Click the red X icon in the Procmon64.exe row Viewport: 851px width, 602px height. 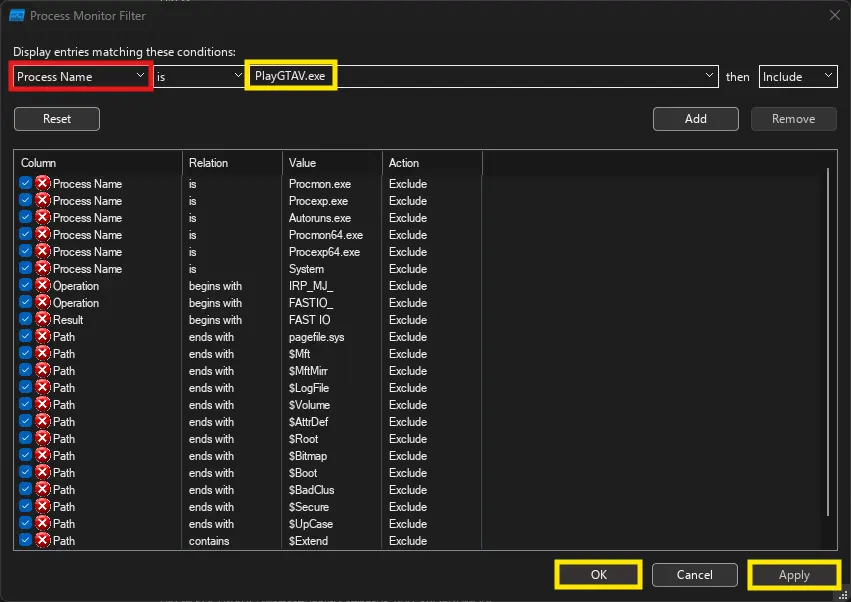43,234
